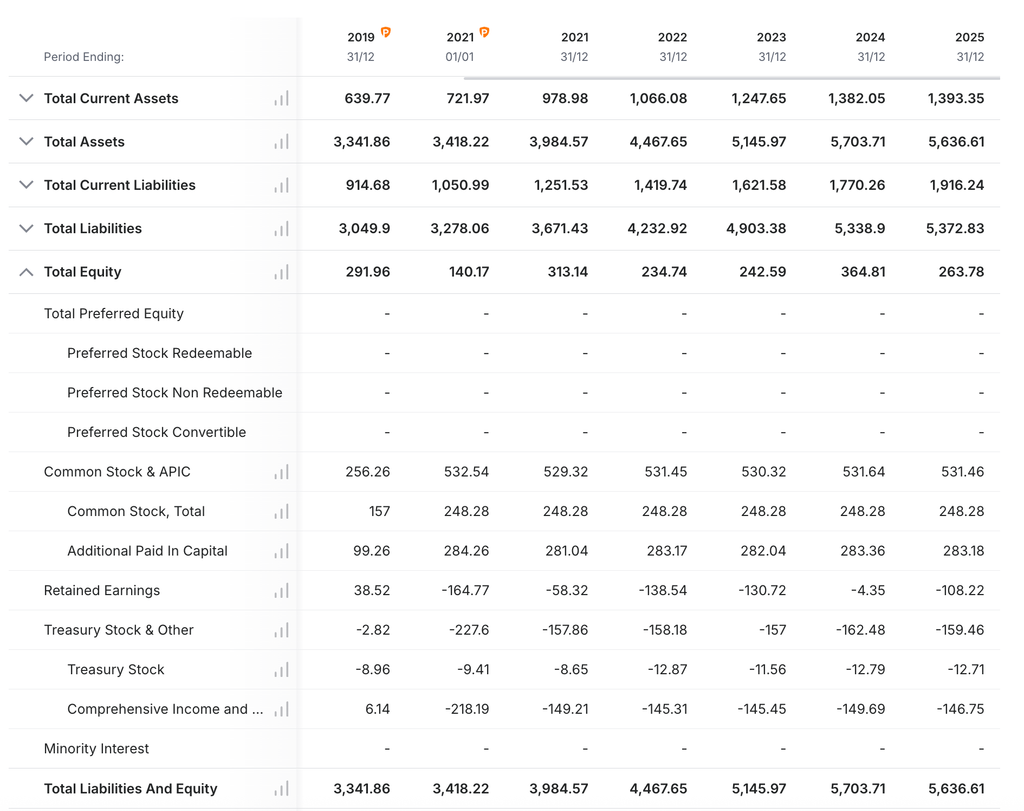Show chart for Total Liabilities And Equity
The height and width of the screenshot is (811, 1024).
(281, 789)
